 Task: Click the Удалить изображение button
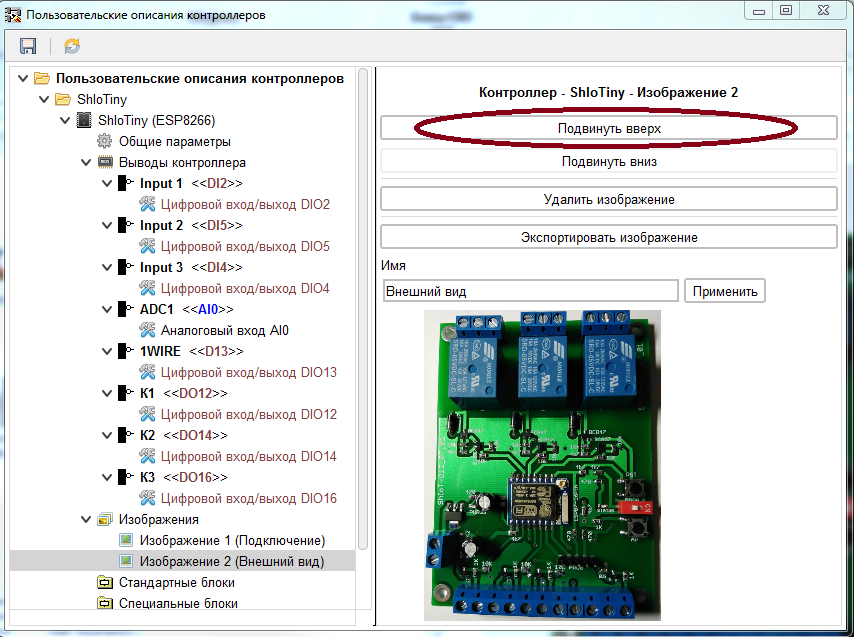pos(608,199)
